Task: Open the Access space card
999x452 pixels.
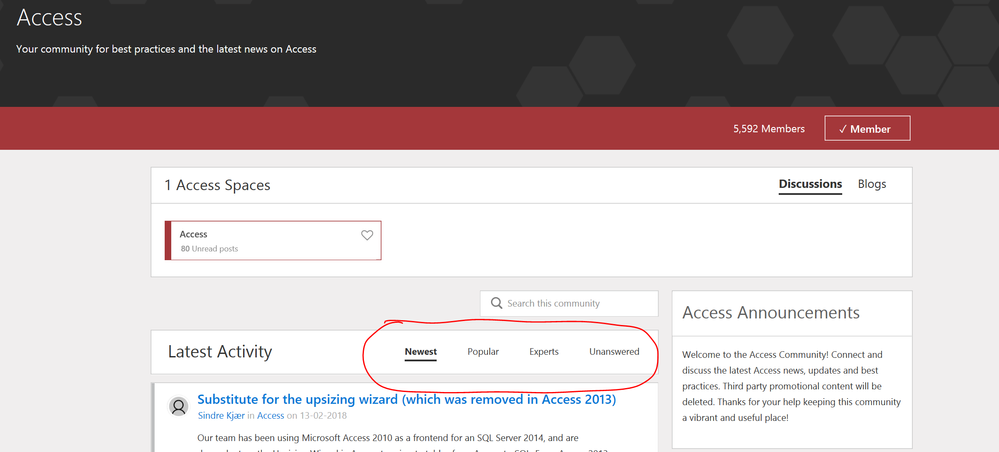Action: click(273, 241)
